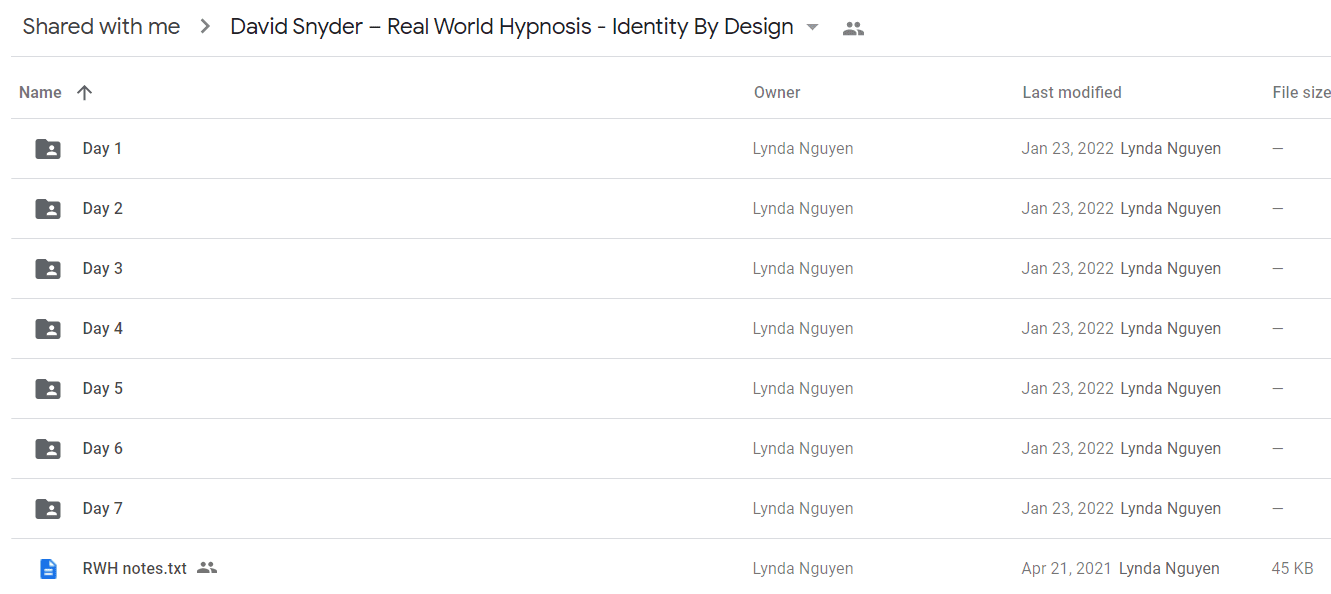
Task: Select the Day 7 folder icon
Action: tap(48, 509)
